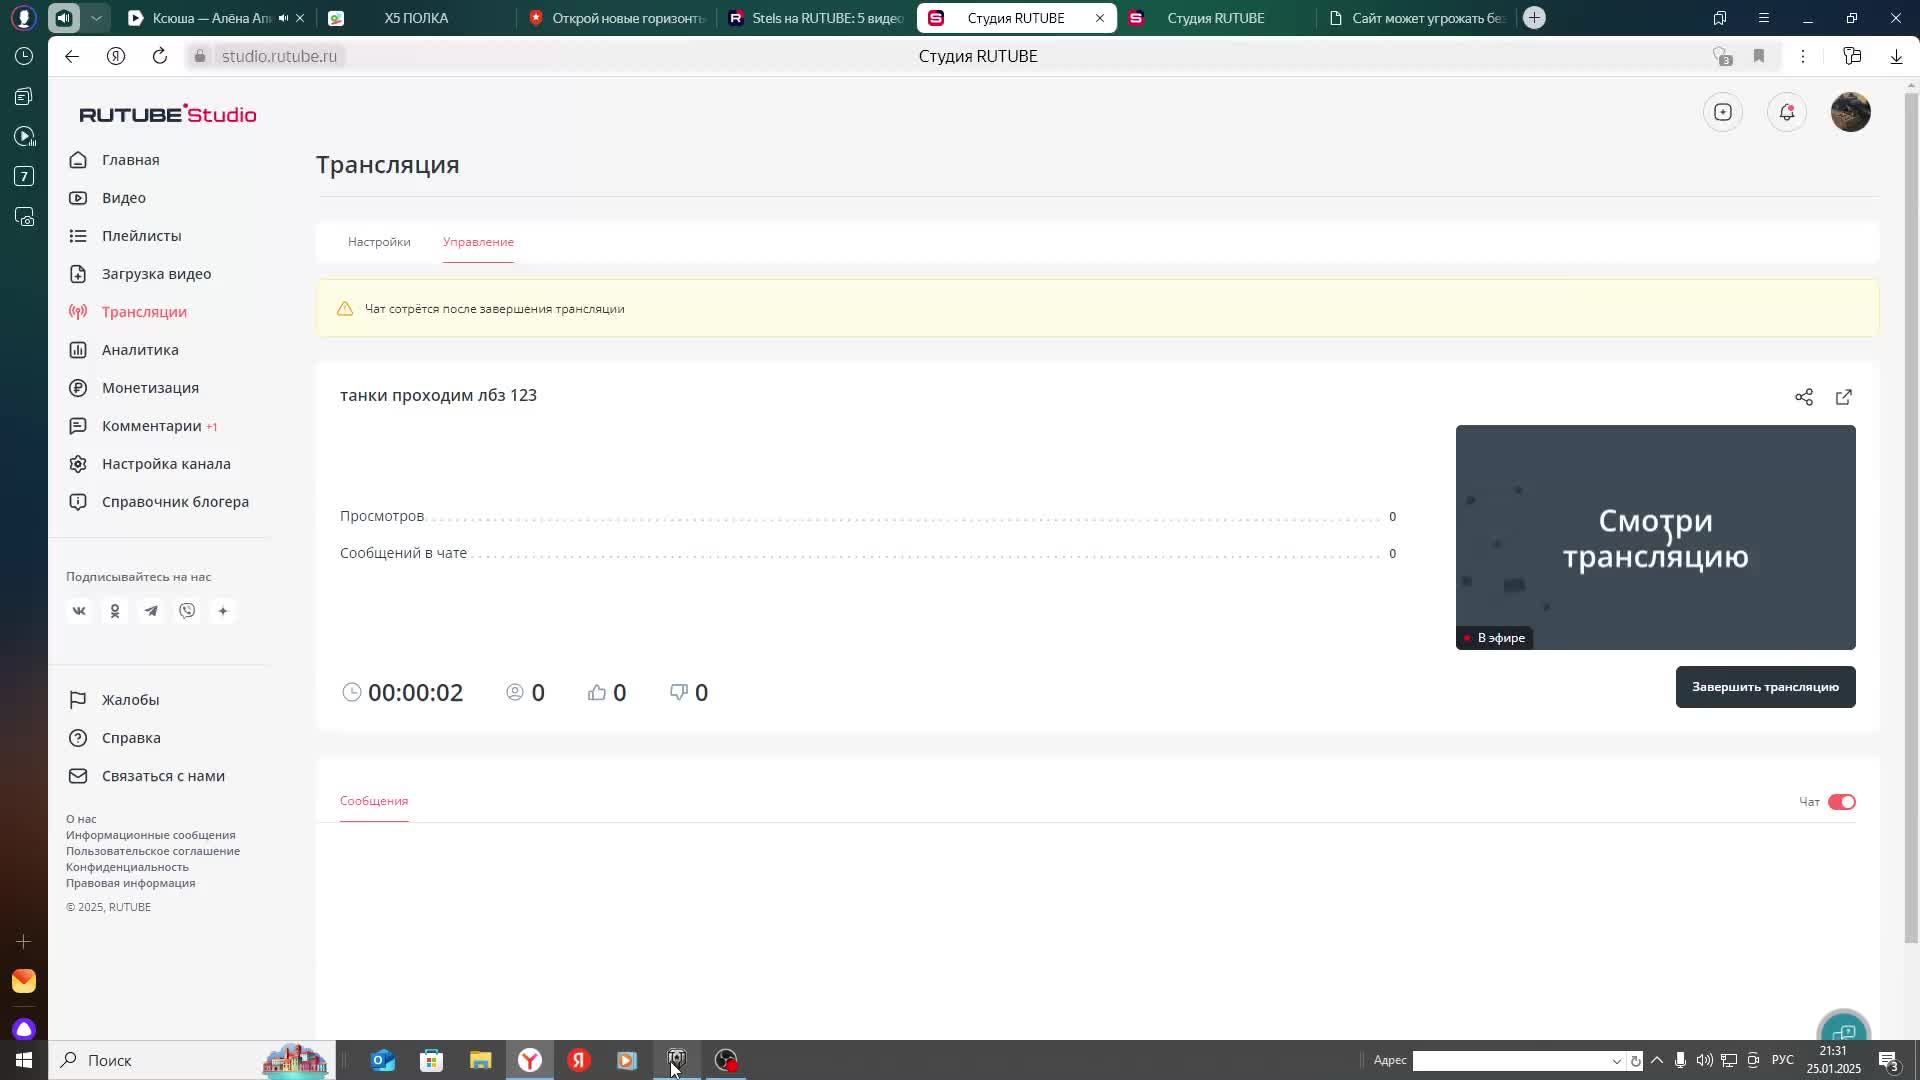Open Конфиденциальность footer link
Image resolution: width=1920 pixels, height=1080 pixels.
(x=127, y=867)
